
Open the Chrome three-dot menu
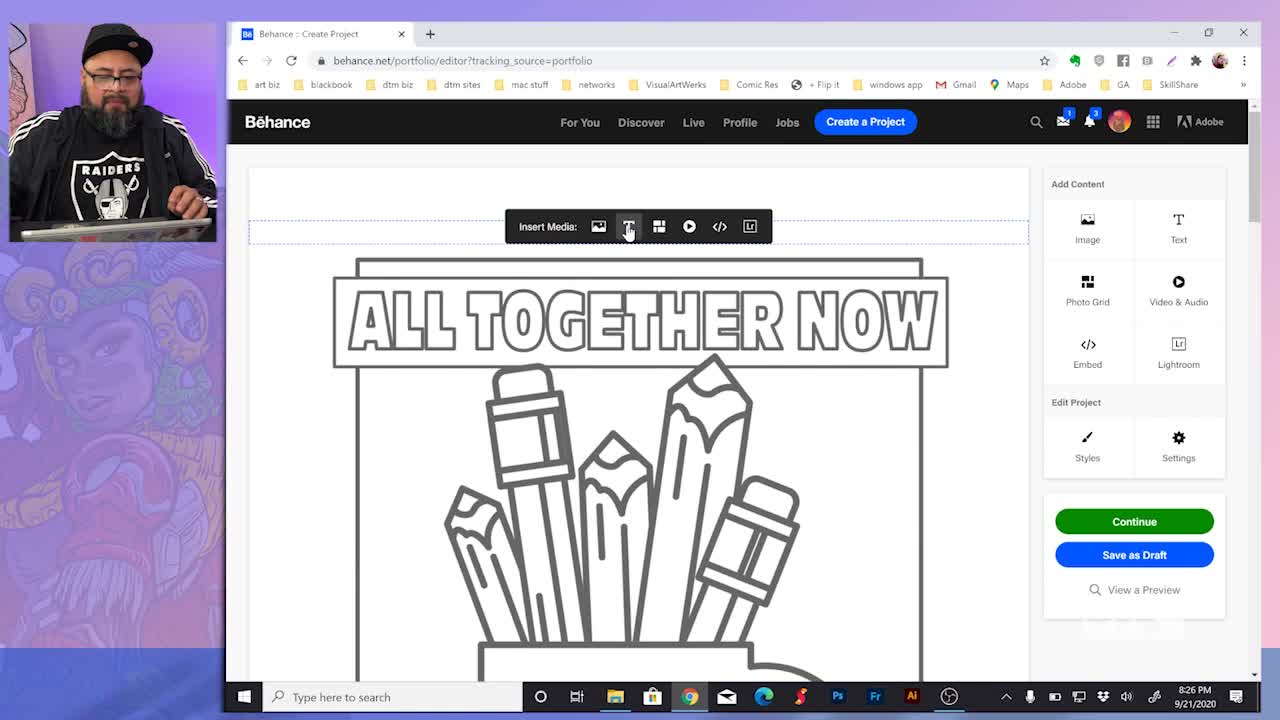point(1244,61)
